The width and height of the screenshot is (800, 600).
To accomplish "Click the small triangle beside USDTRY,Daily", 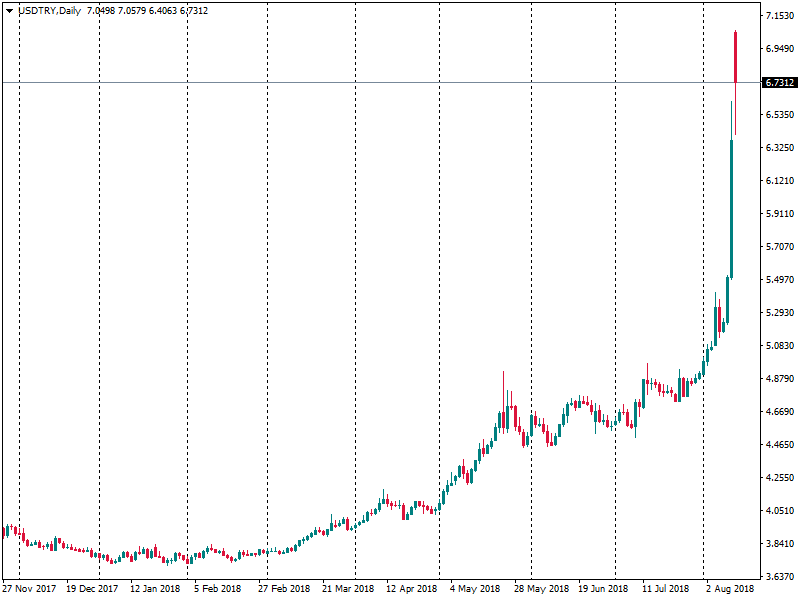I will pyautogui.click(x=10, y=10).
